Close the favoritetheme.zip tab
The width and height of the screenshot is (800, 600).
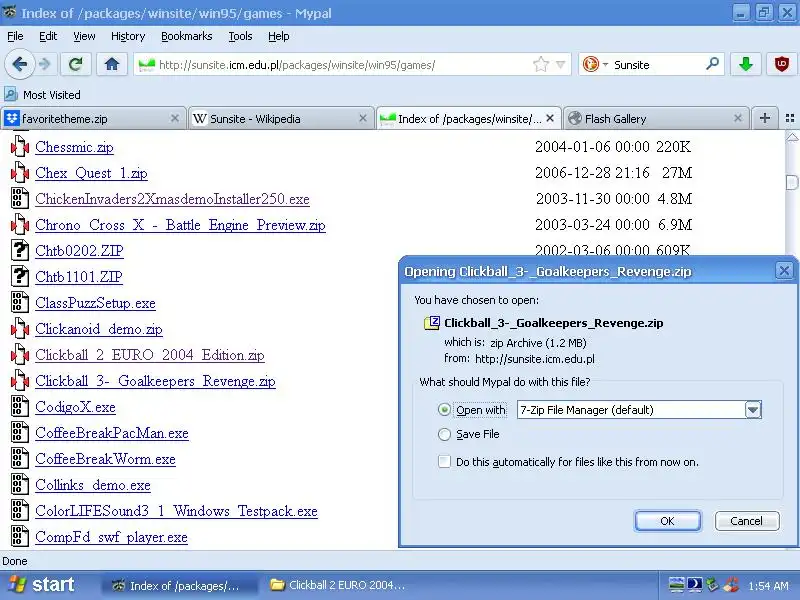tap(174, 118)
